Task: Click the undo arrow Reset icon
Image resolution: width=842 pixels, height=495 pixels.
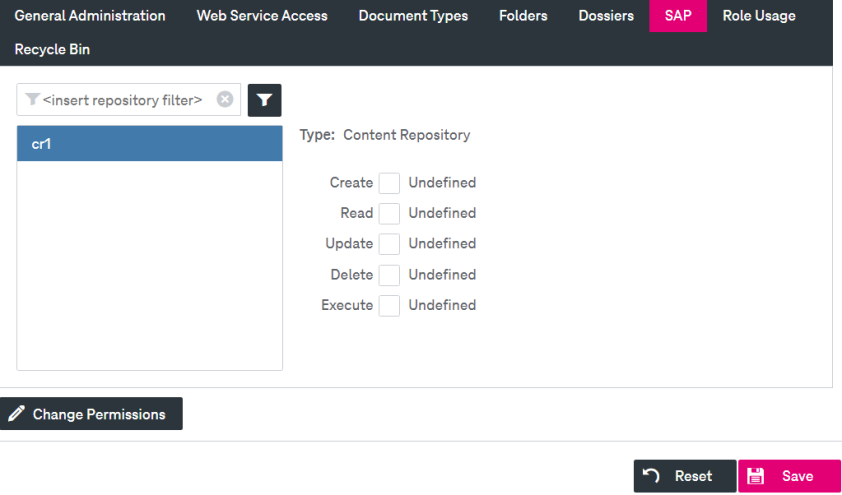Action: [651, 476]
